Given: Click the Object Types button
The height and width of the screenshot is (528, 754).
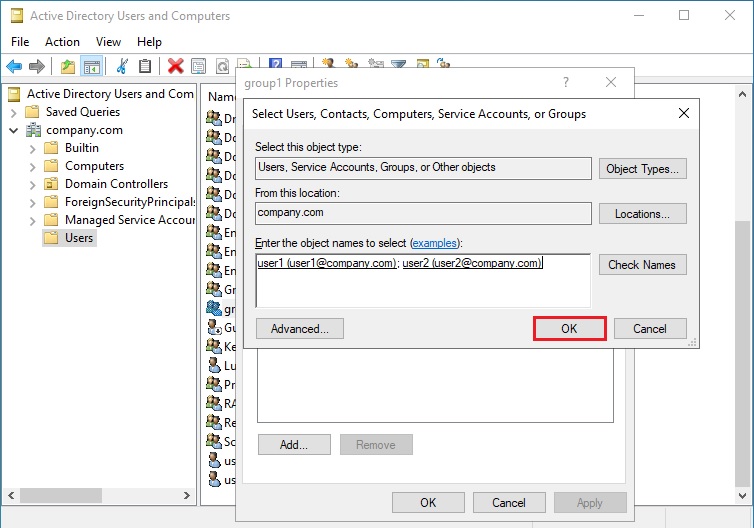Looking at the screenshot, I should point(642,169).
